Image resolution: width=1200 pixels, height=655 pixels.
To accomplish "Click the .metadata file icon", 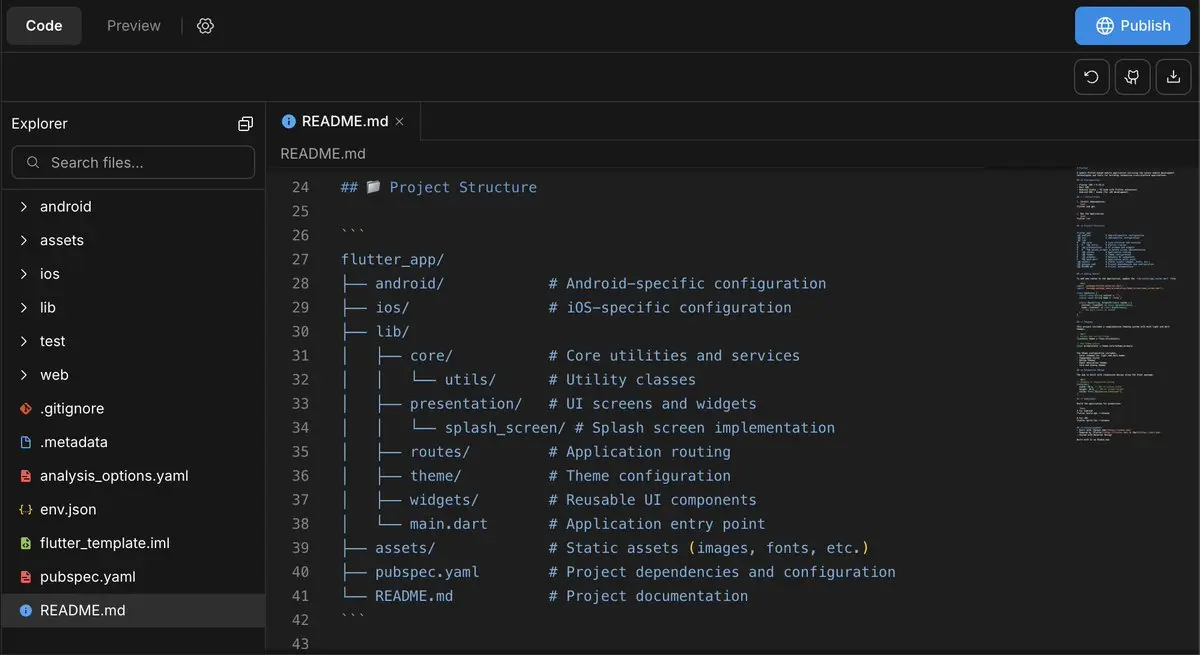I will pyautogui.click(x=26, y=442).
